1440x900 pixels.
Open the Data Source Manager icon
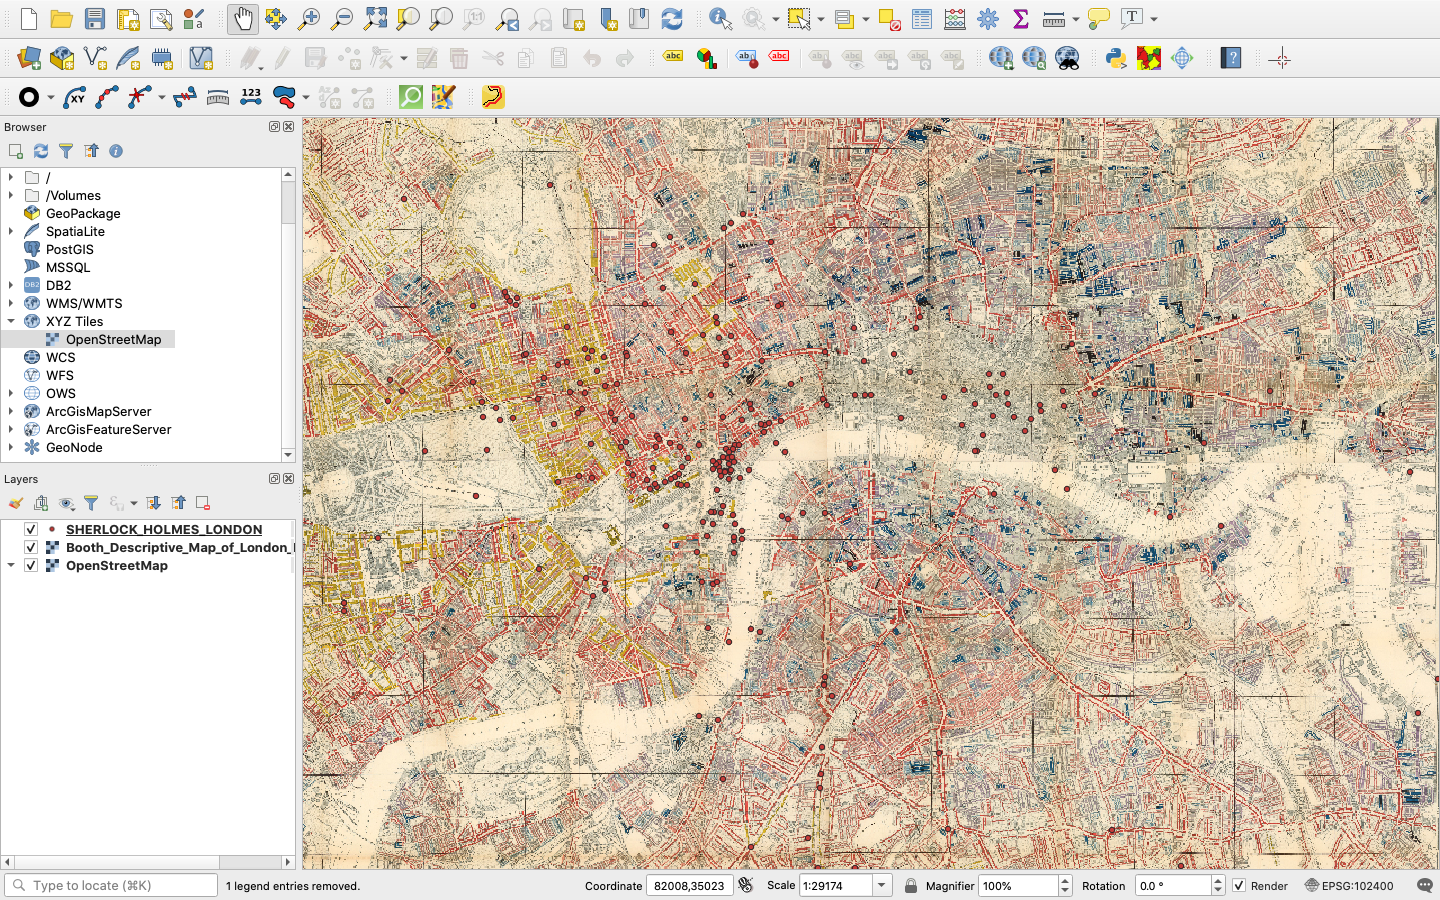[x=29, y=59]
